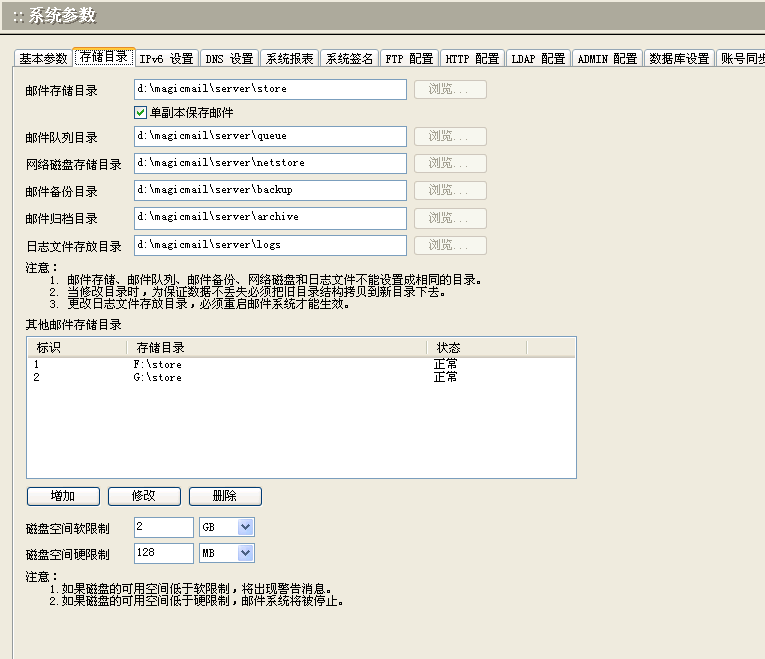Select the F:\store row in storage list
765x659 pixels.
point(157,365)
